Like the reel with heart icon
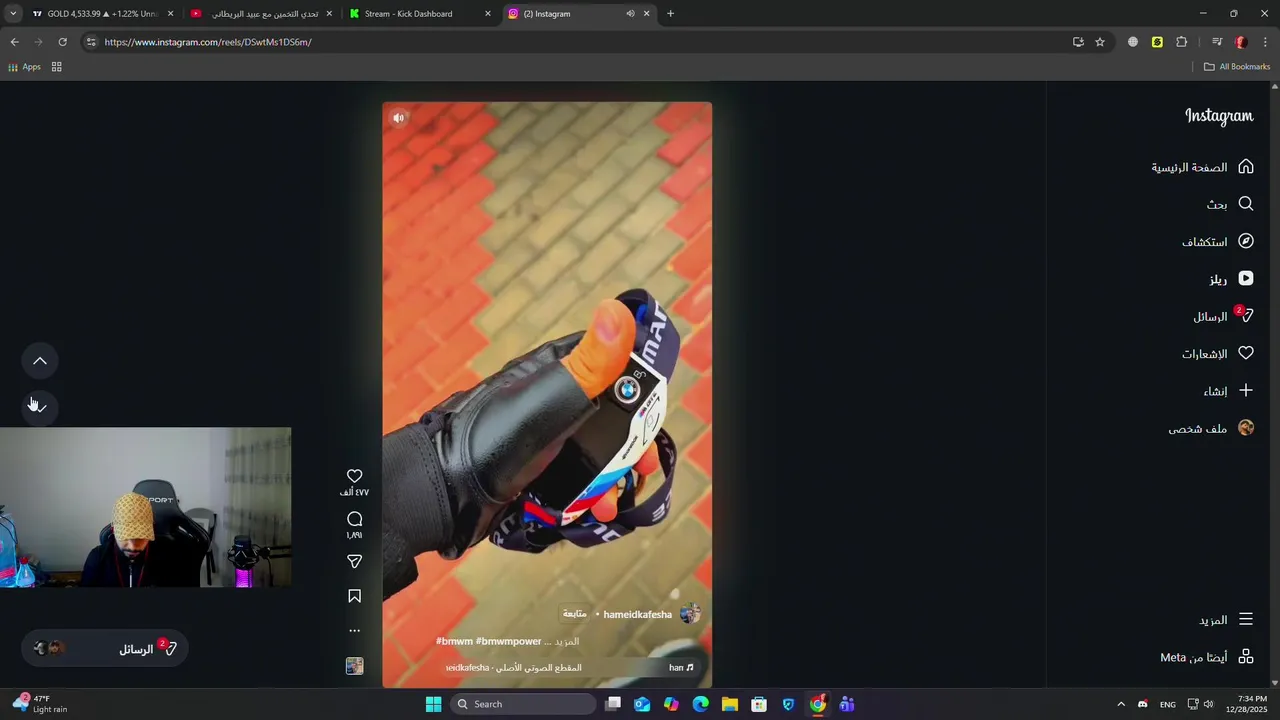 point(354,476)
